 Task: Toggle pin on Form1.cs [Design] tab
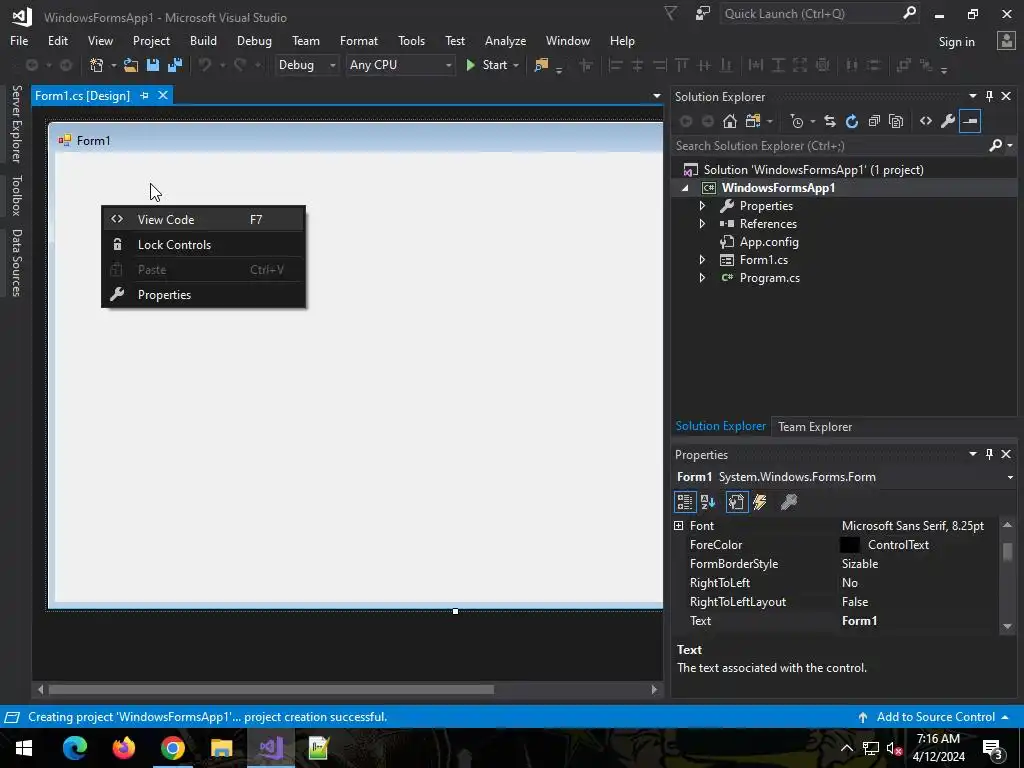144,95
